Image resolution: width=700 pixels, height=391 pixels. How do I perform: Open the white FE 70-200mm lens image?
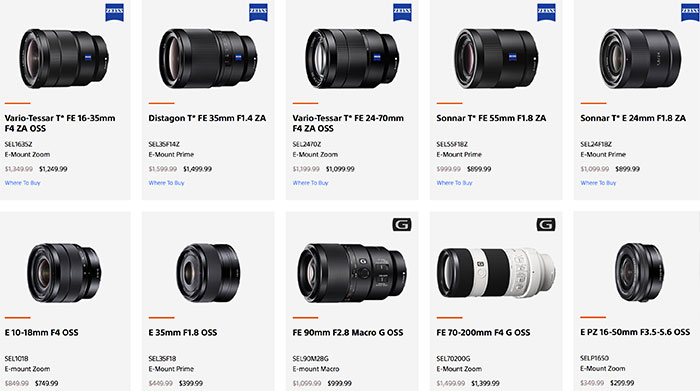pos(496,273)
